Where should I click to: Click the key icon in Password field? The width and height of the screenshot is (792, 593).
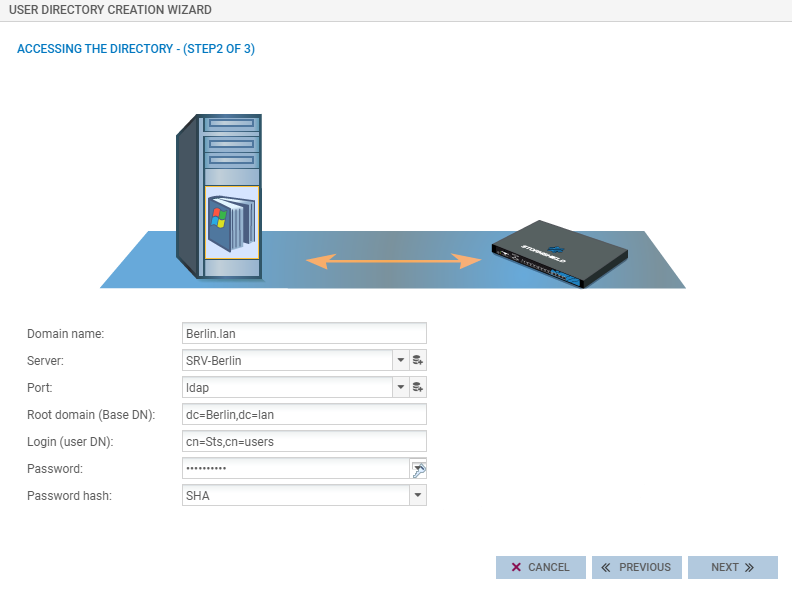(418, 469)
